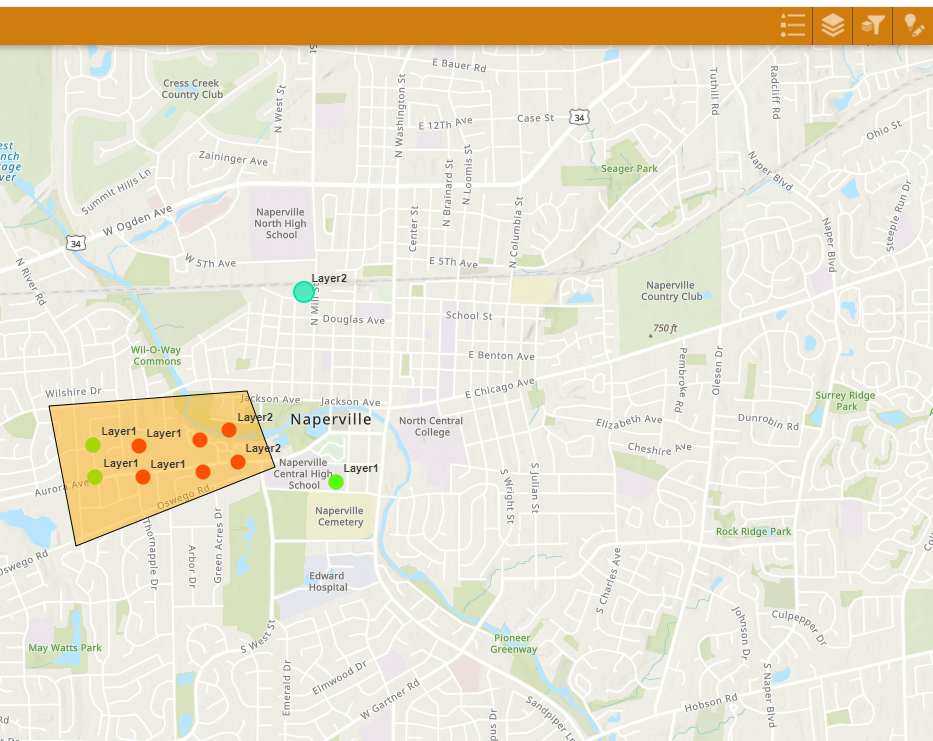Click the North Central College label

tap(431, 426)
